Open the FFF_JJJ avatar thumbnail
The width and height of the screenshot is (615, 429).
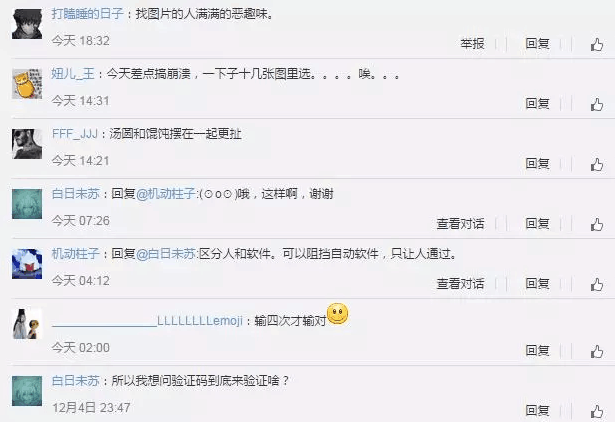click(27, 144)
